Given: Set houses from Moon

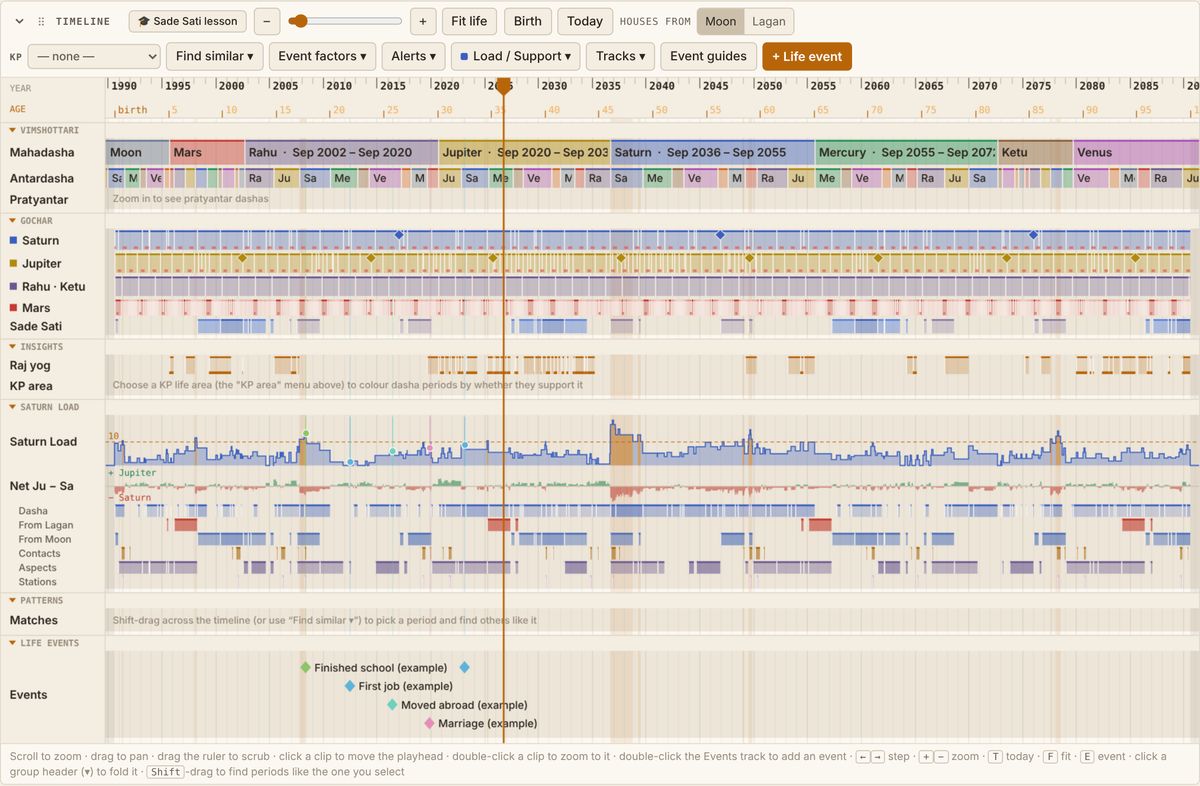Looking at the screenshot, I should [x=720, y=21].
